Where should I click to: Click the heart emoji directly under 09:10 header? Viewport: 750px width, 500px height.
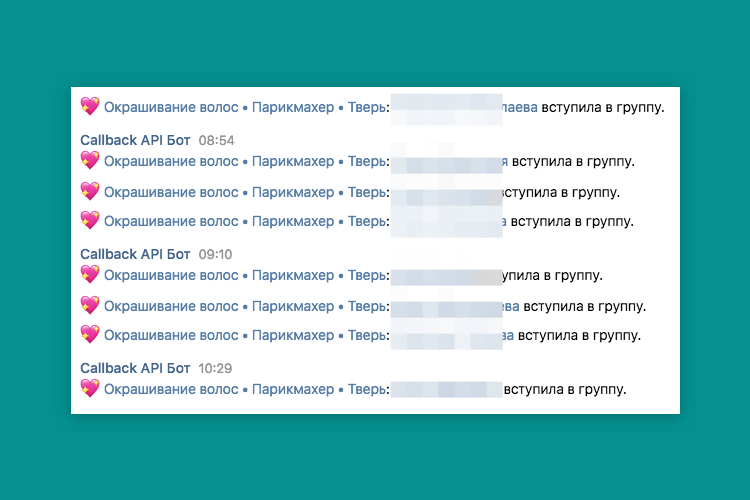click(90, 274)
